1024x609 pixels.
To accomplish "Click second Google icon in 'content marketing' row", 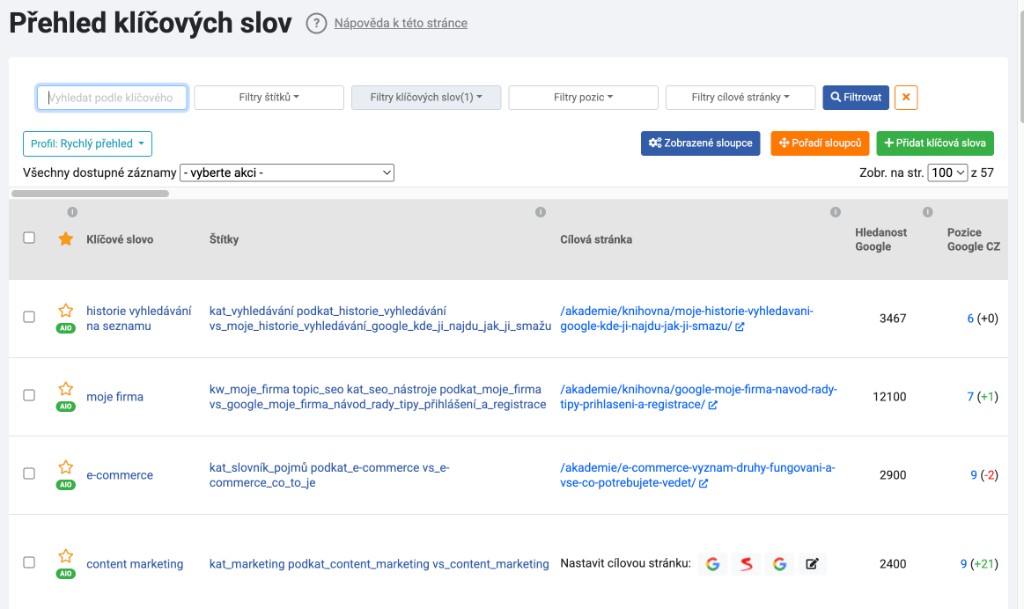I will tap(779, 564).
